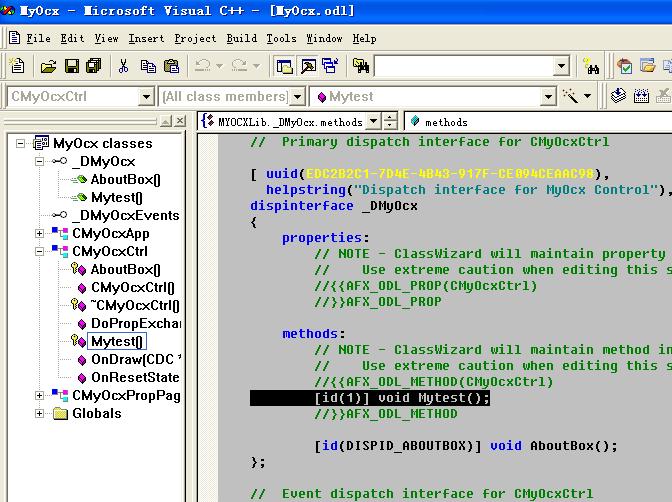
Task: Open the Edit menu
Action: pyautogui.click(x=72, y=38)
